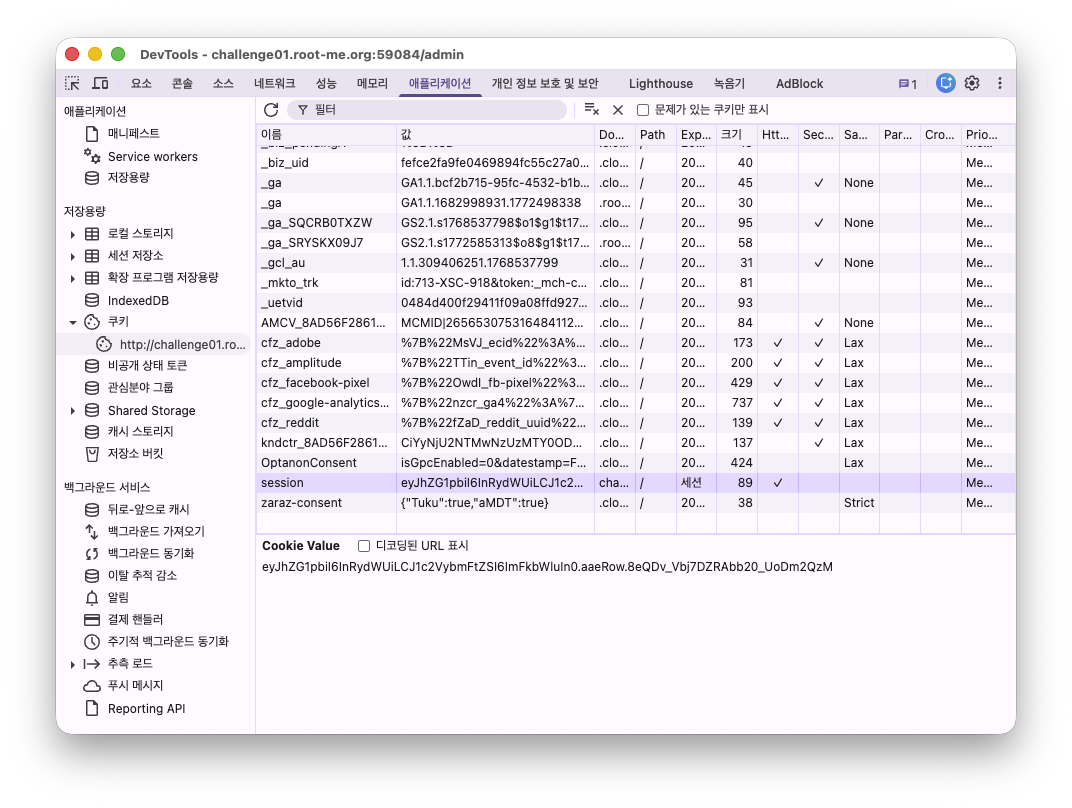Select IndexedDB in the sidebar

point(137,300)
